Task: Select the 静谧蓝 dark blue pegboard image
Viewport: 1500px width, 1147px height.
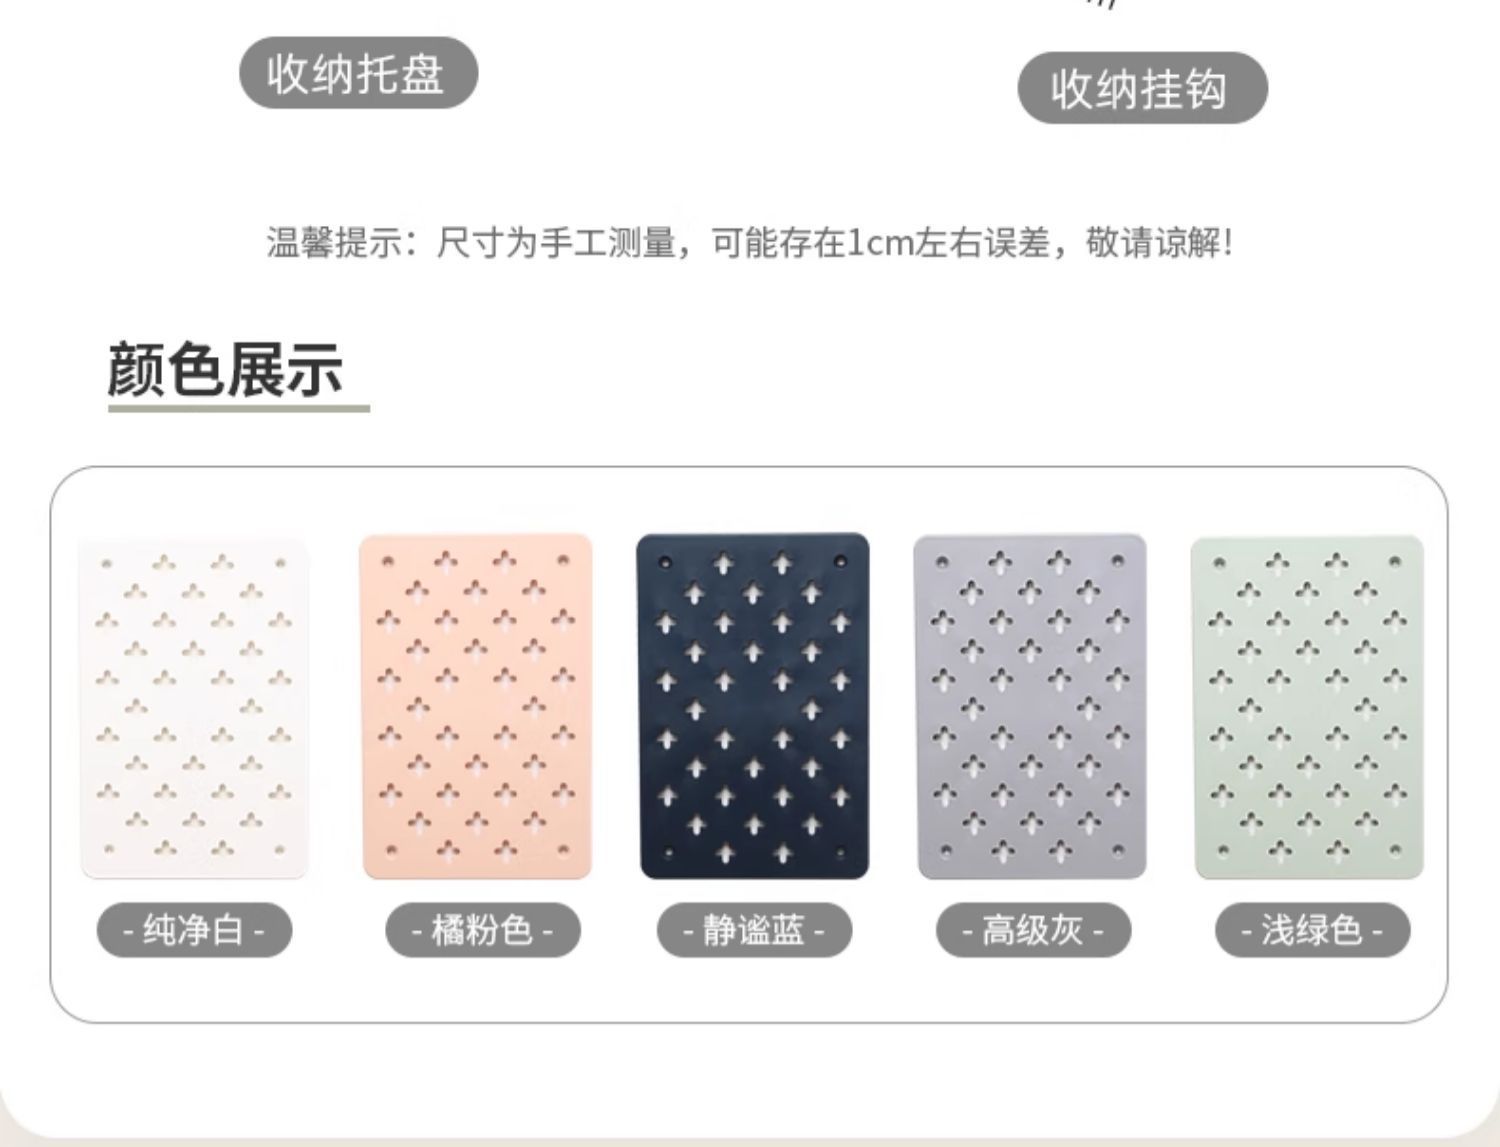Action: coord(753,706)
